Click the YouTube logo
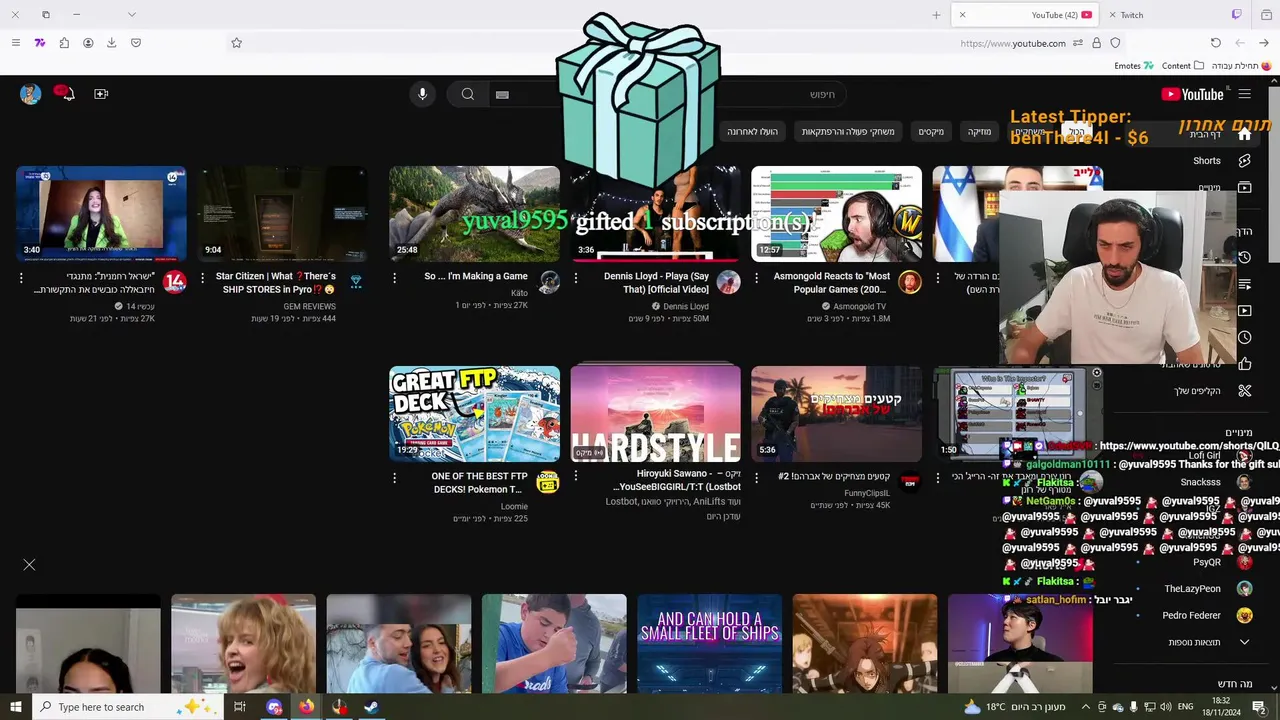The image size is (1280, 720). point(1193,94)
